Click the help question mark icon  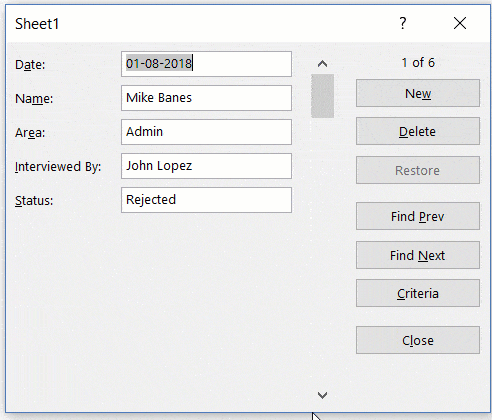tap(403, 23)
